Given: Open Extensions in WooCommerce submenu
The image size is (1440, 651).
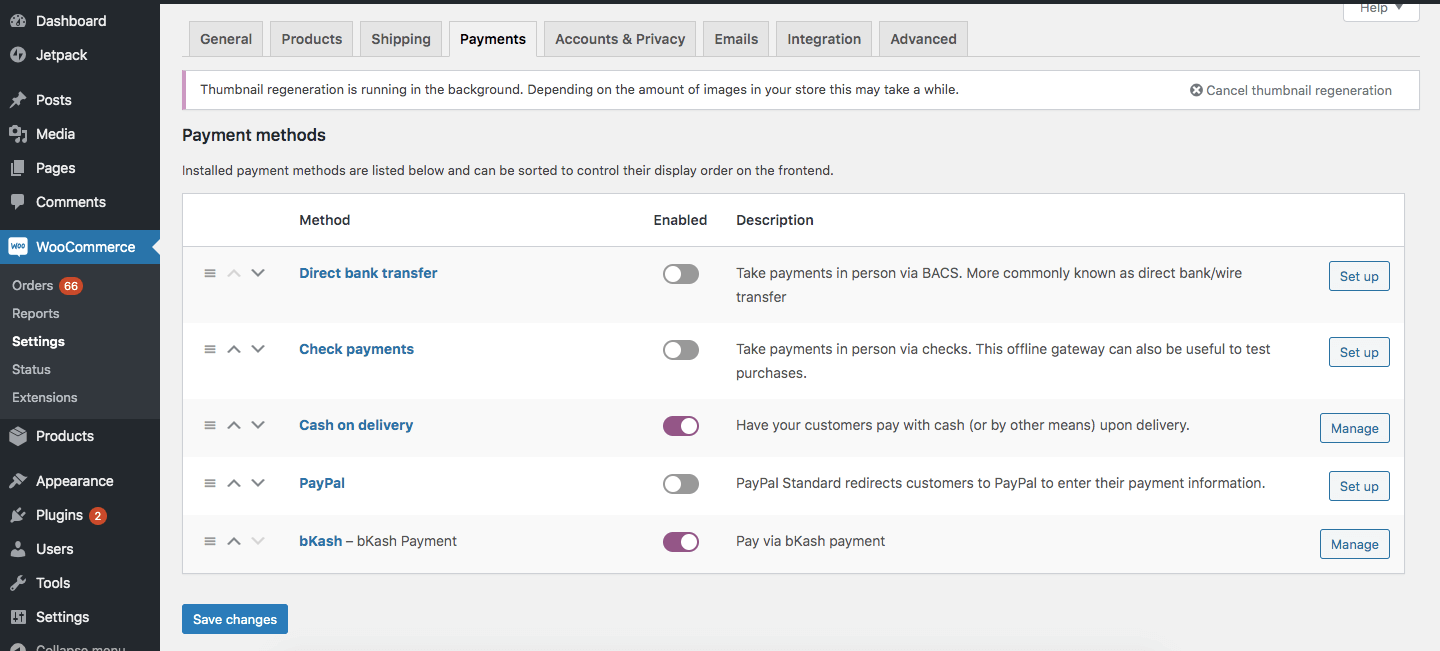Looking at the screenshot, I should (44, 397).
